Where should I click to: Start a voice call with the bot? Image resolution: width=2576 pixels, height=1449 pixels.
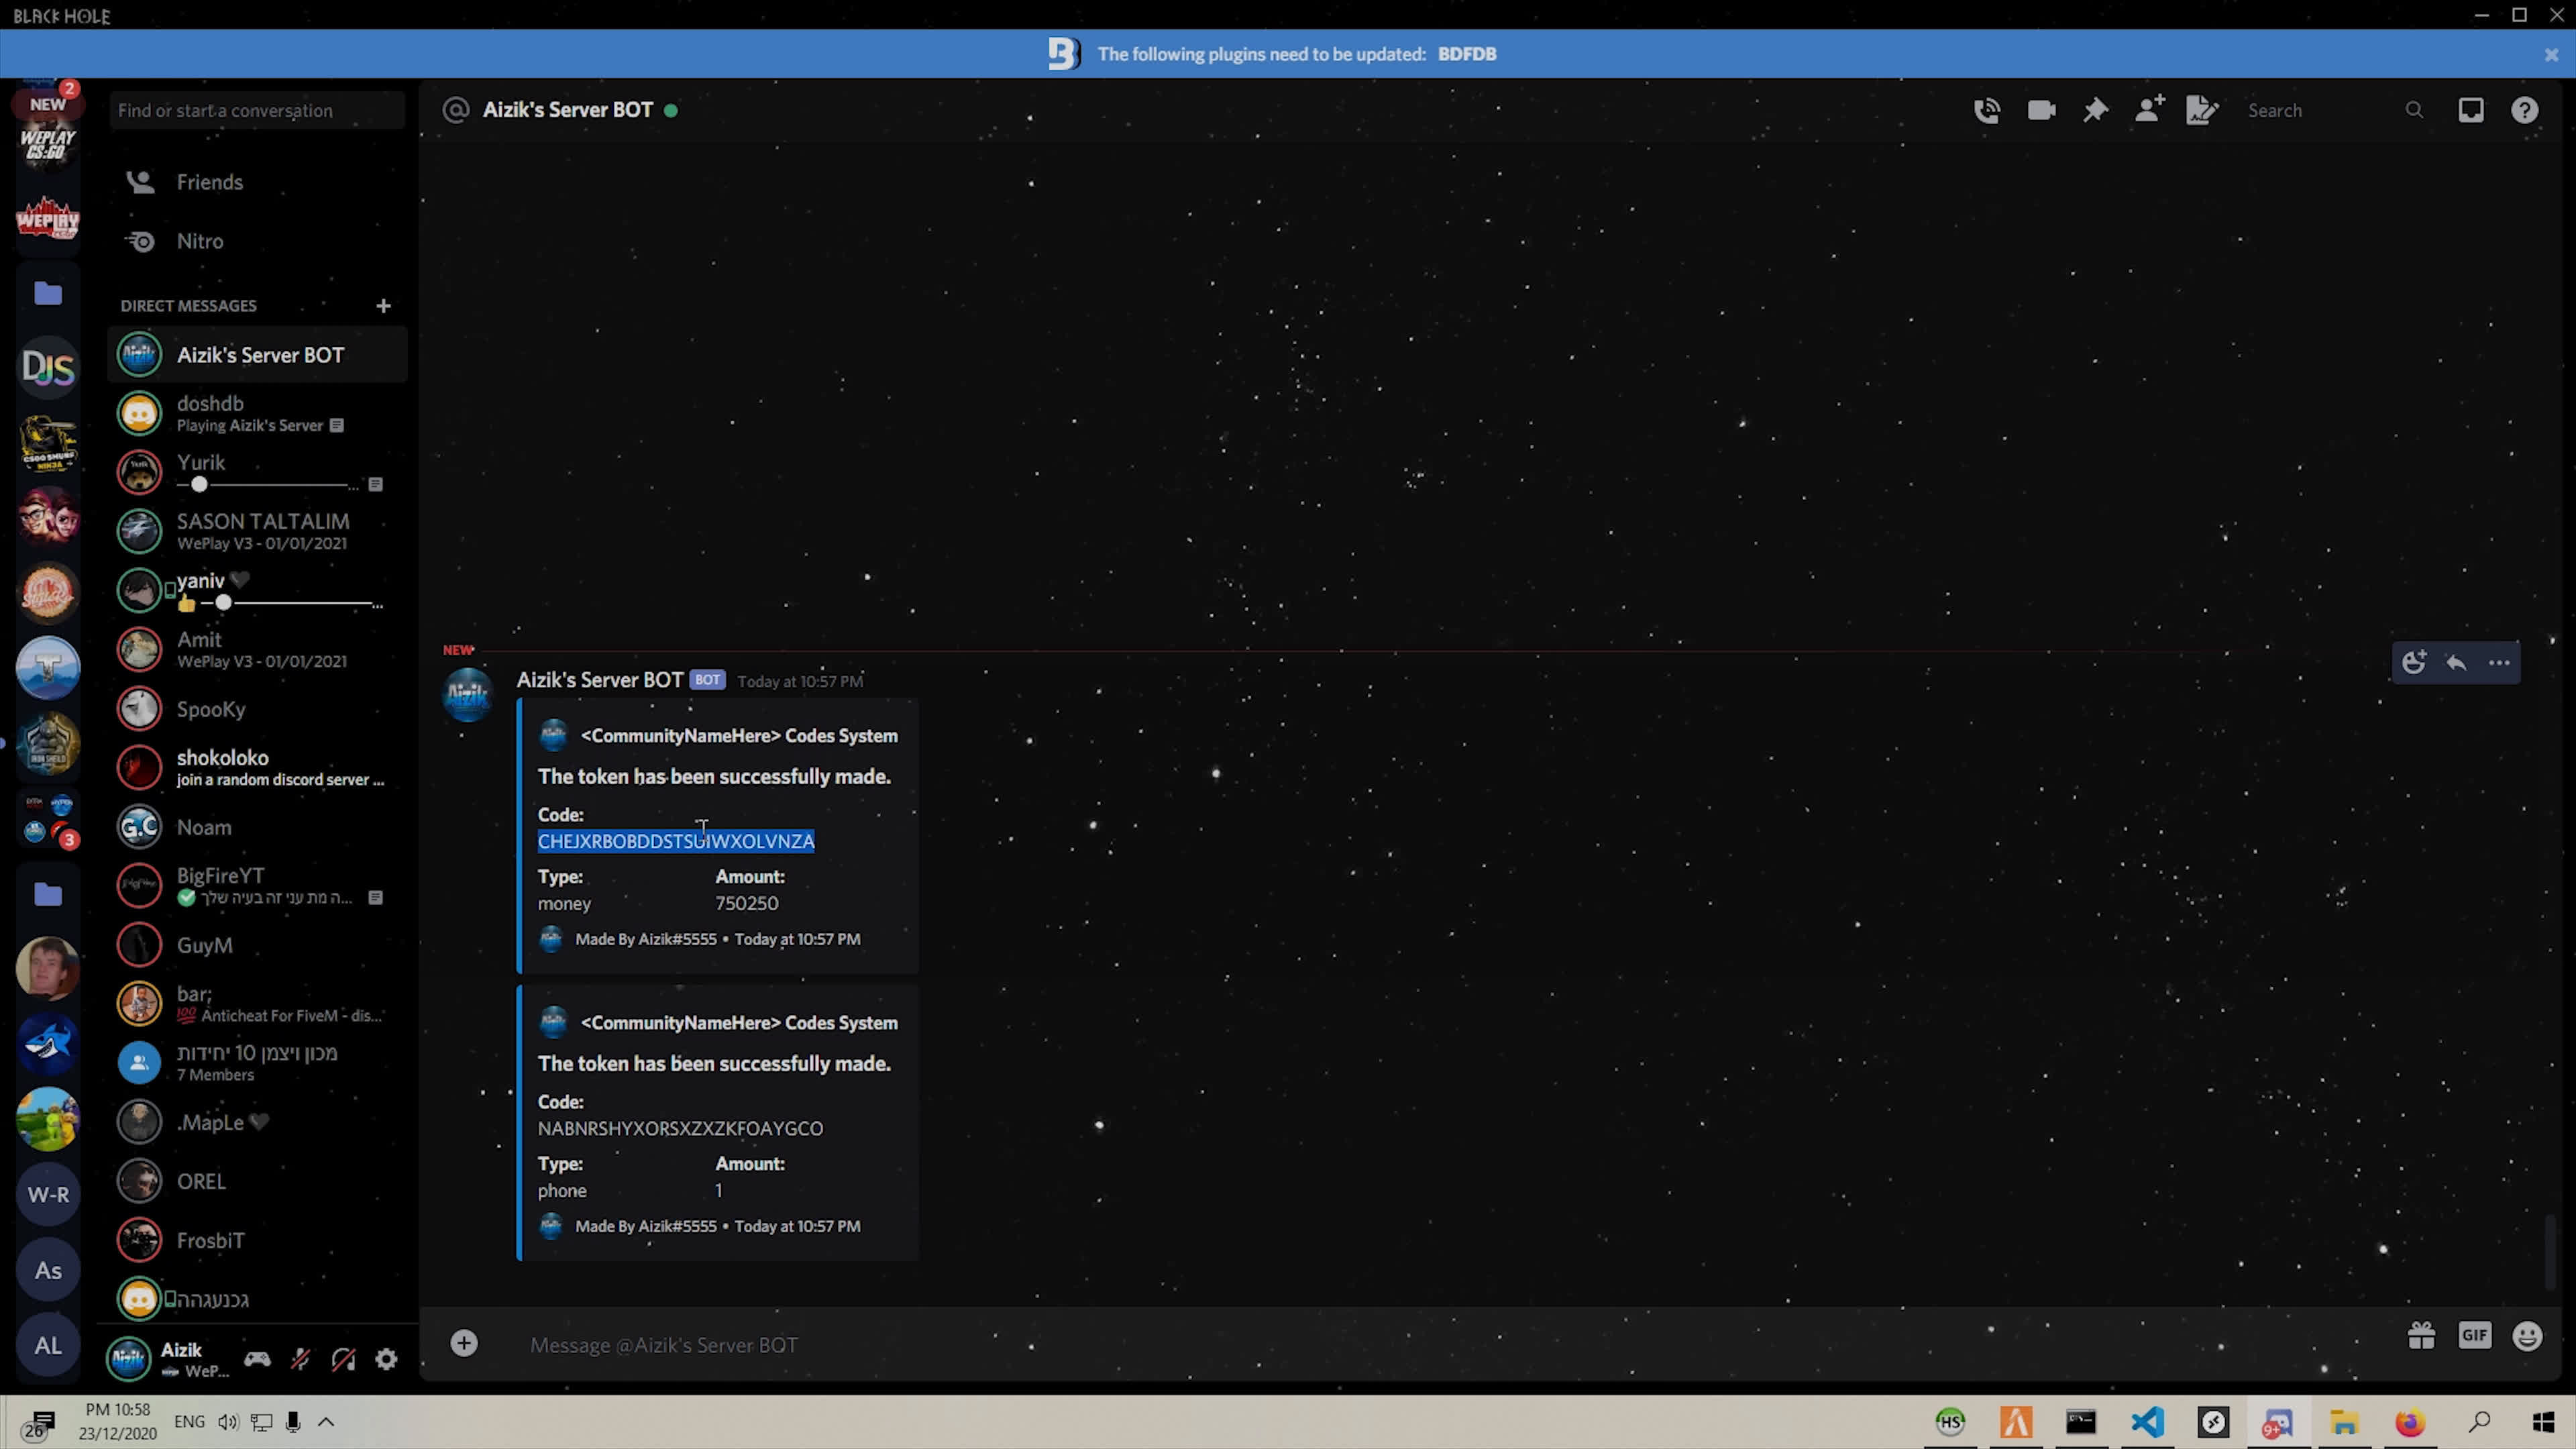[1987, 110]
